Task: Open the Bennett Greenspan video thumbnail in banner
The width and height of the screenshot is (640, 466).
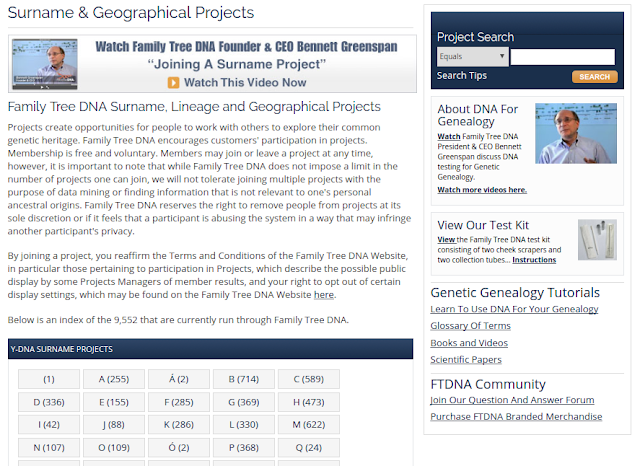Action: click(45, 64)
